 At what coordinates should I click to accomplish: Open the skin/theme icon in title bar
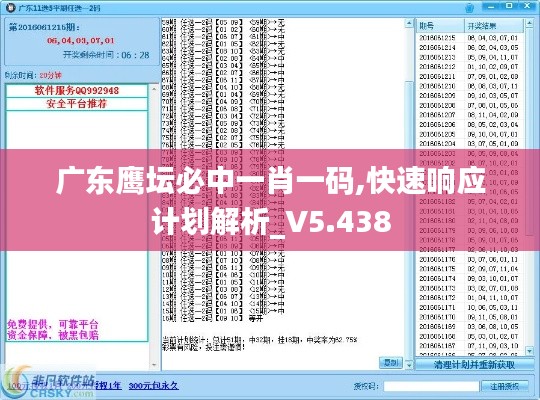pyautogui.click(x=469, y=7)
